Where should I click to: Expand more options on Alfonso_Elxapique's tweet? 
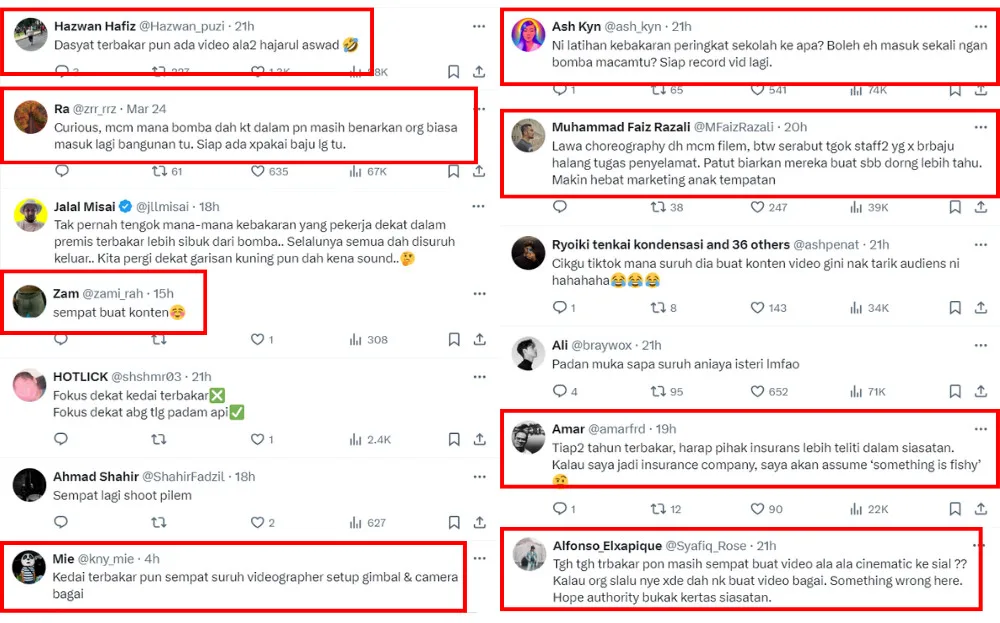[x=981, y=546]
